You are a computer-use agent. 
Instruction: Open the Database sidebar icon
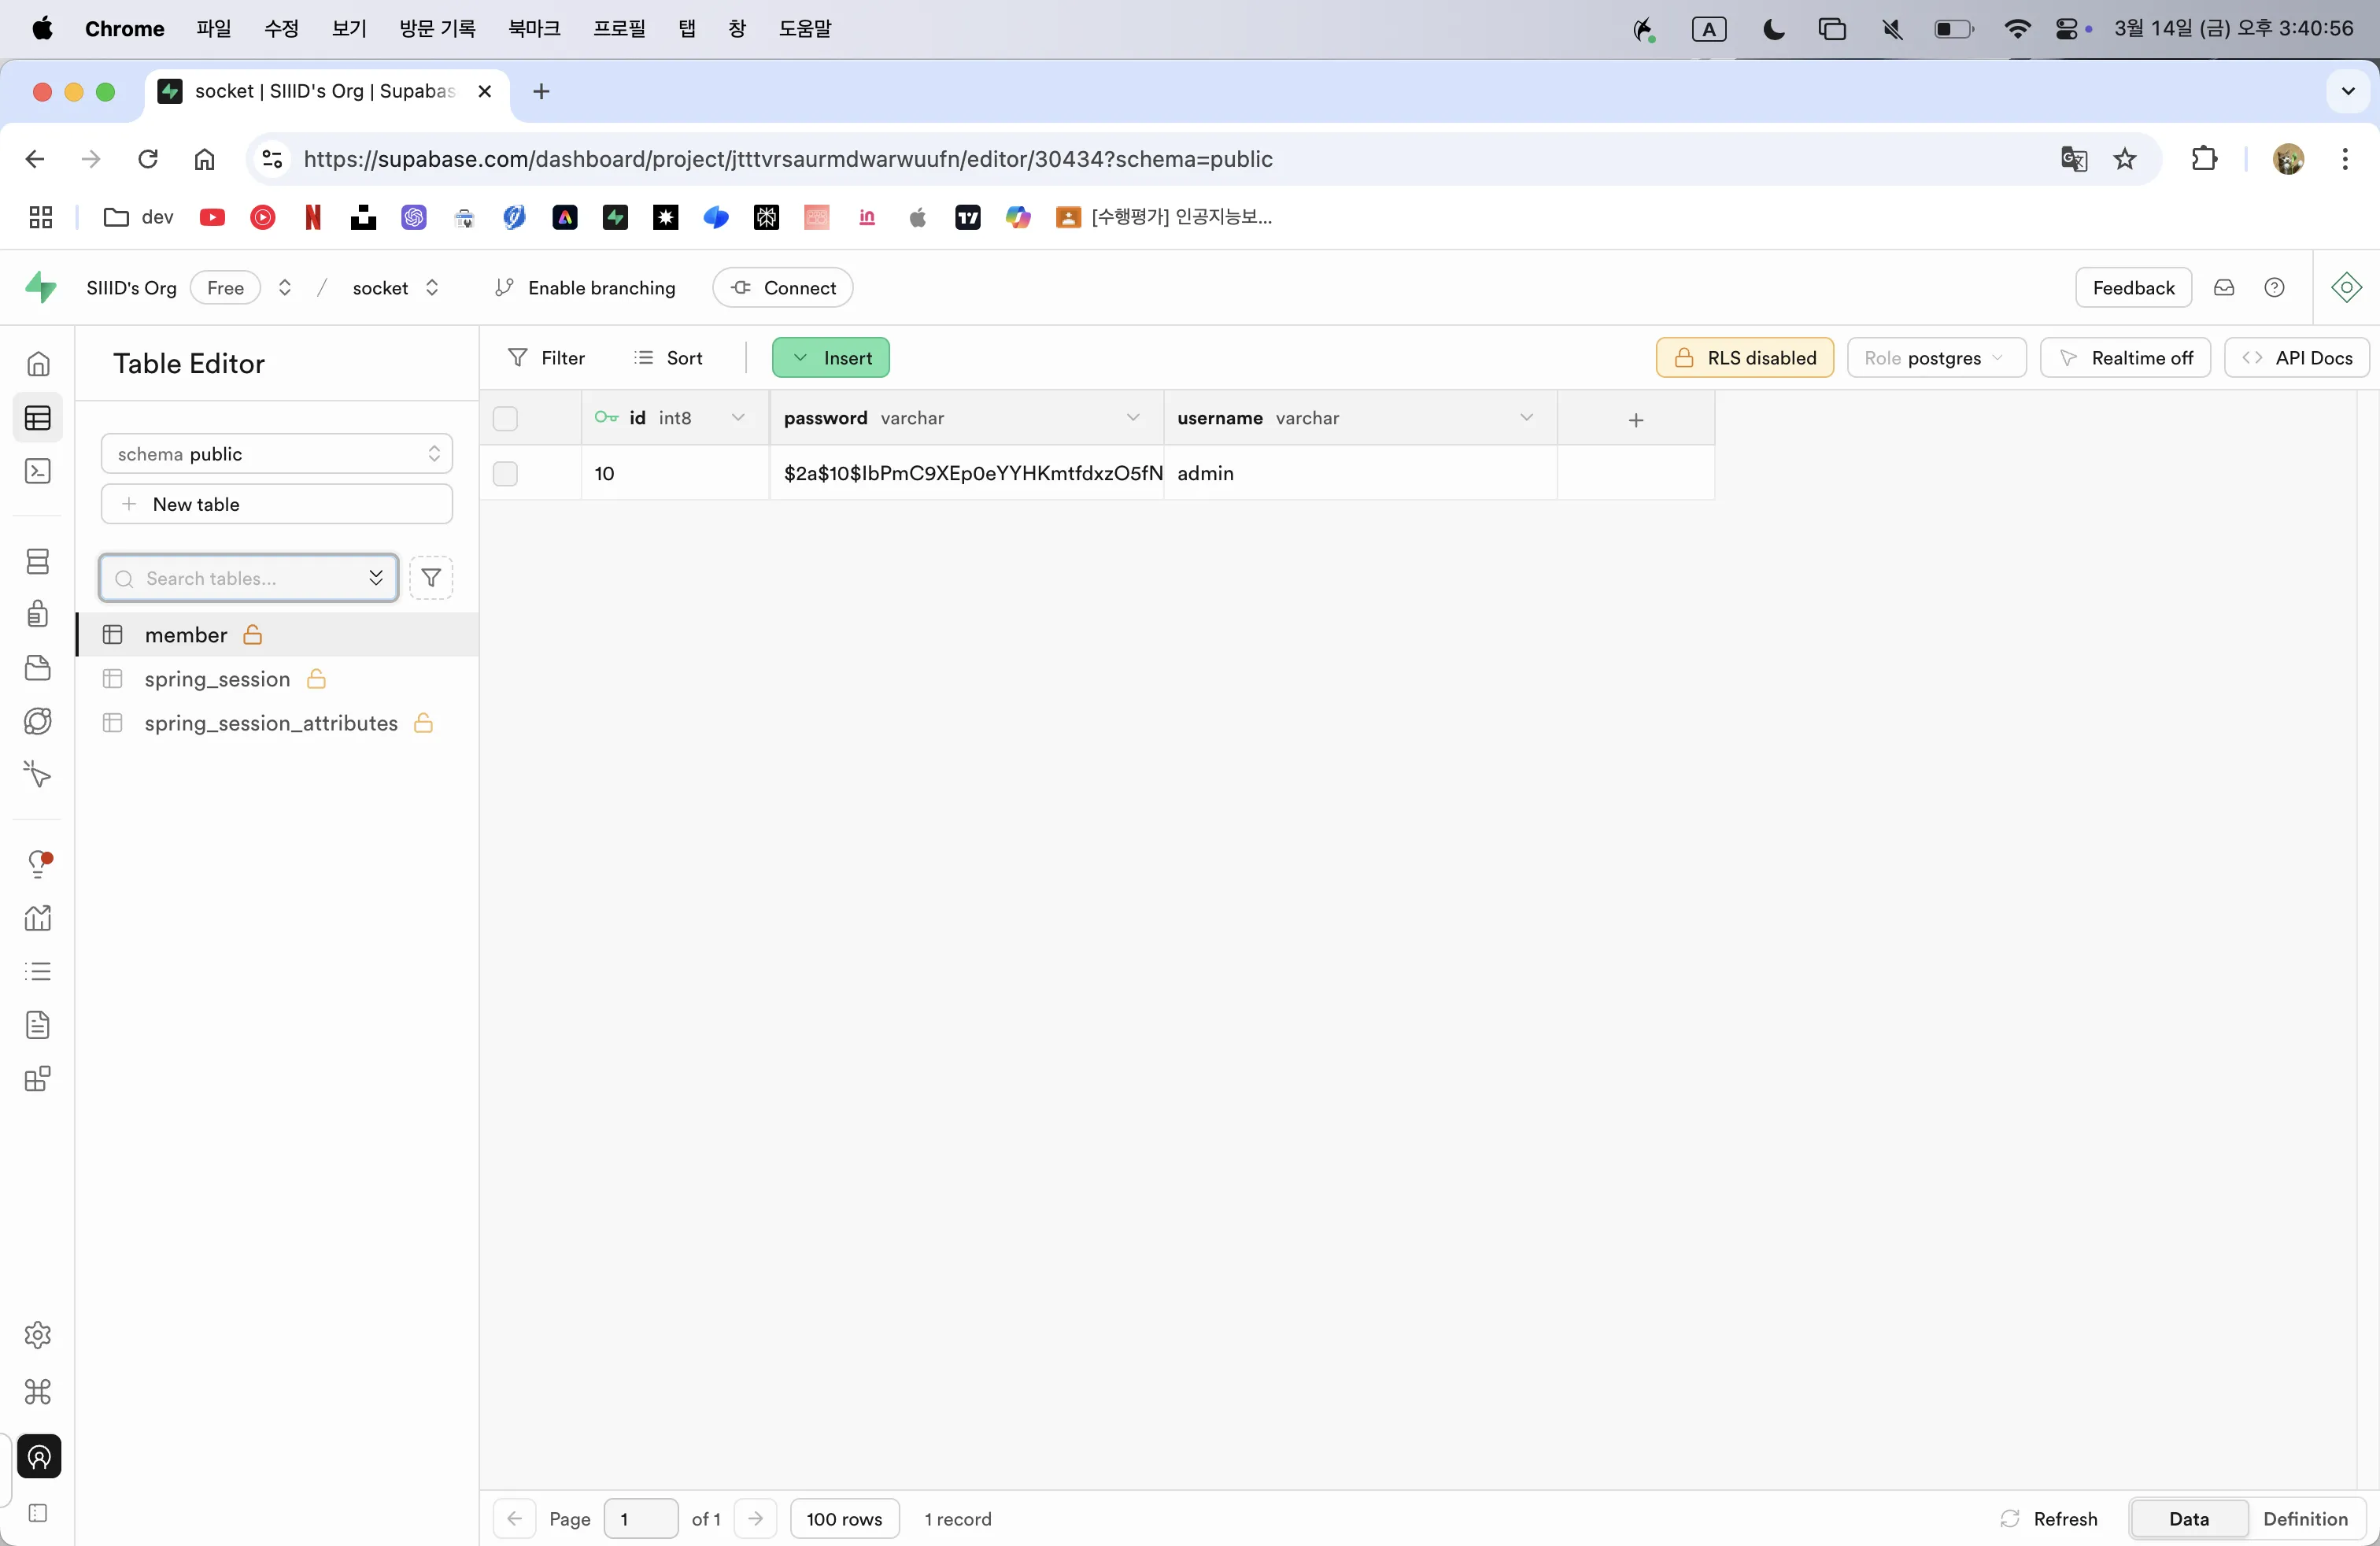(38, 561)
